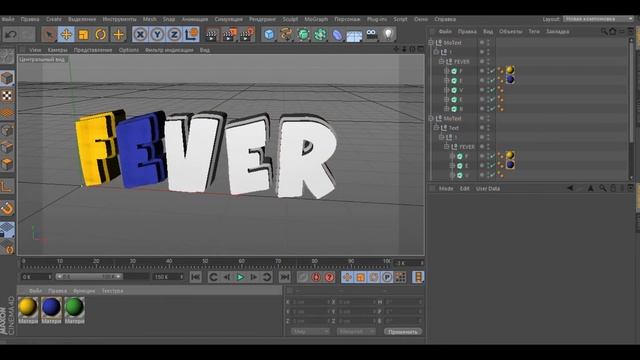The height and width of the screenshot is (360, 640).
Task: Click the floor environment icon
Action: point(354,36)
